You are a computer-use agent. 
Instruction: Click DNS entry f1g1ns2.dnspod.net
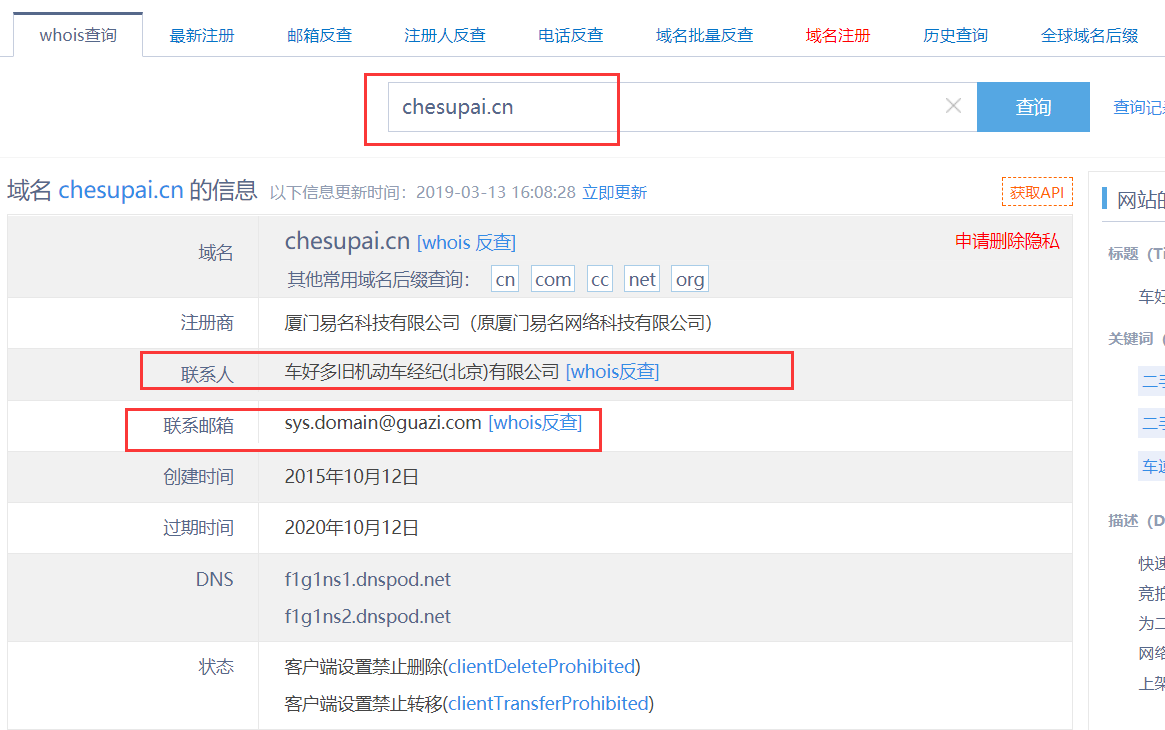[x=368, y=616]
